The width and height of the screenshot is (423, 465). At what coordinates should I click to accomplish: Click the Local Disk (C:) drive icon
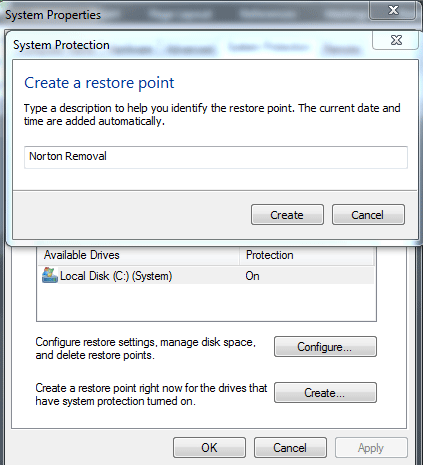coord(50,275)
